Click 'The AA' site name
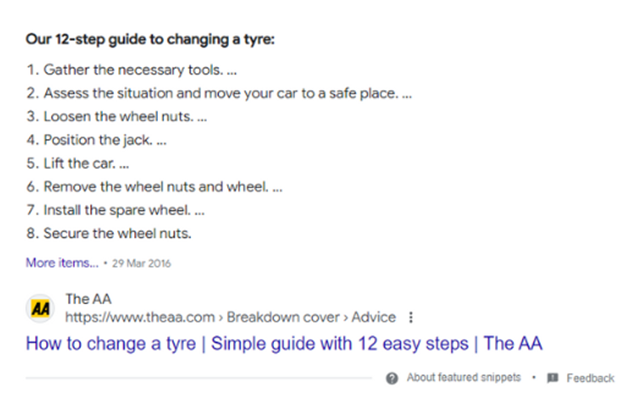Viewport: 644px width, 415px height. (88, 299)
